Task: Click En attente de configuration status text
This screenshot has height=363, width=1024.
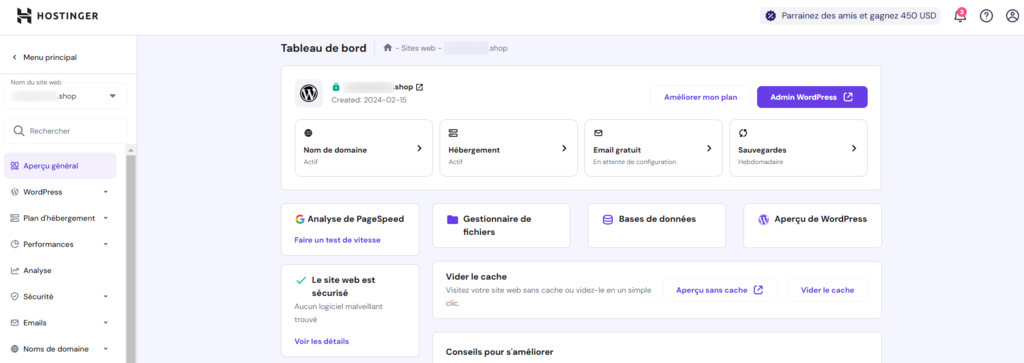Action: [635, 162]
